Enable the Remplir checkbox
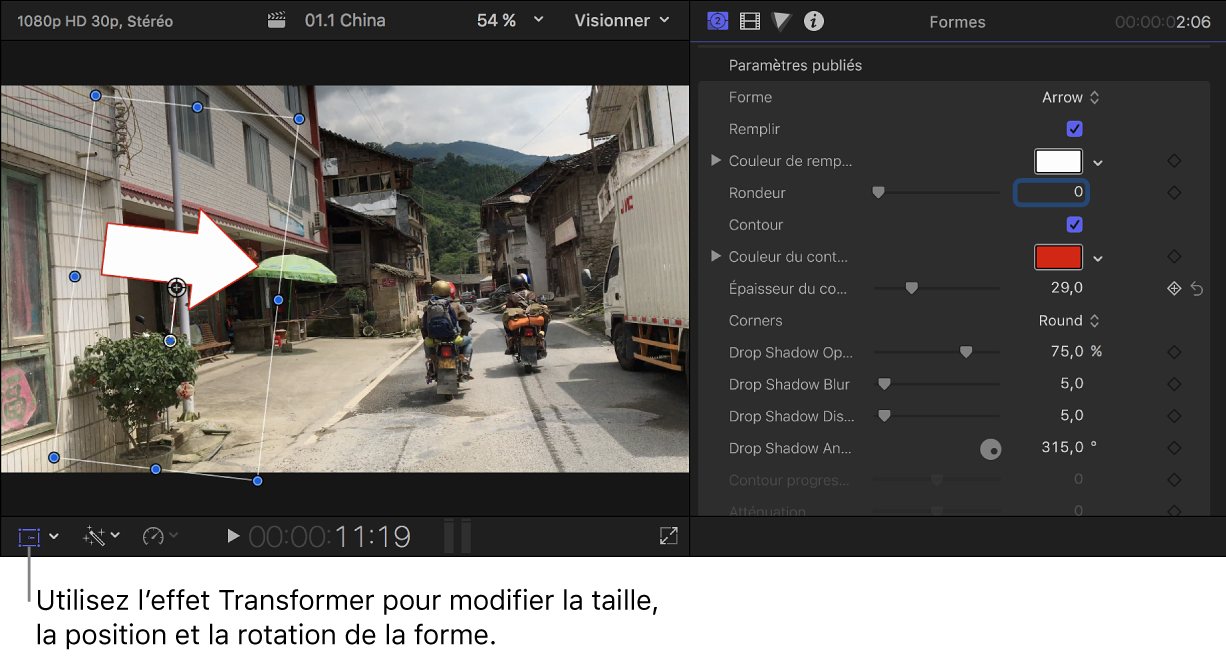This screenshot has width=1226, height=657. tap(1074, 129)
